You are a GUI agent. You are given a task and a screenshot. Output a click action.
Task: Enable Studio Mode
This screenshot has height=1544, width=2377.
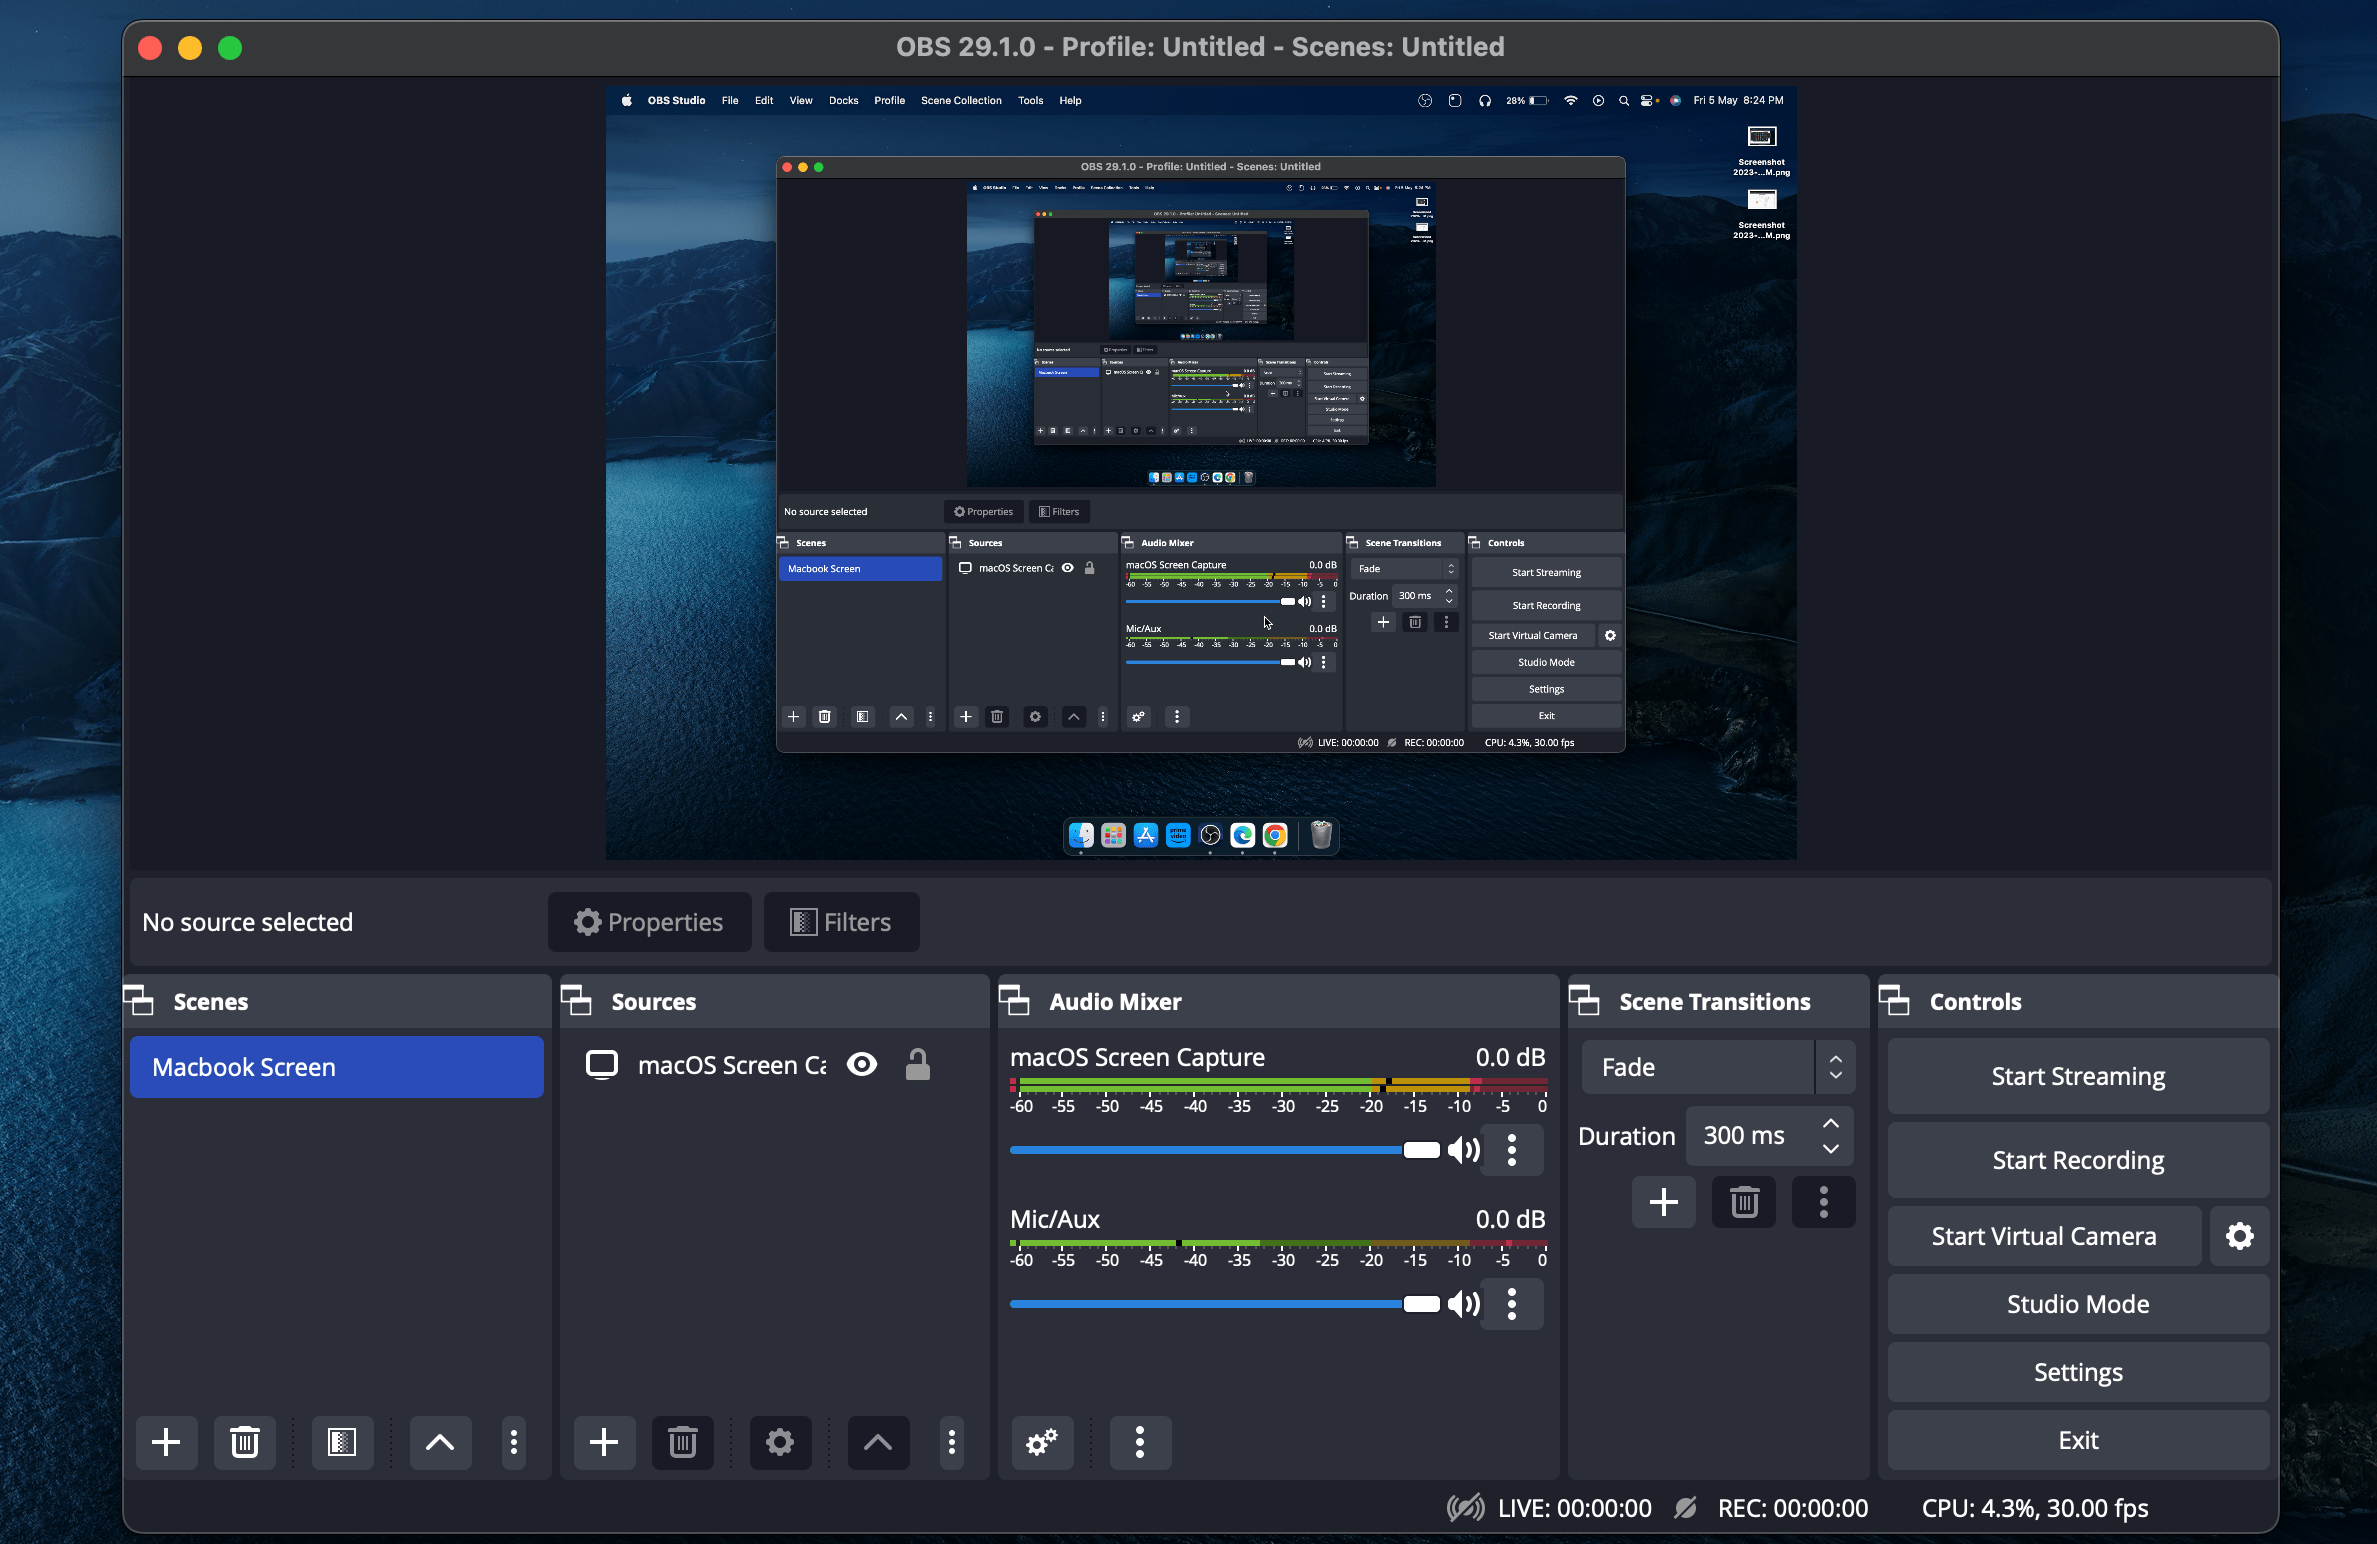pos(2078,1304)
